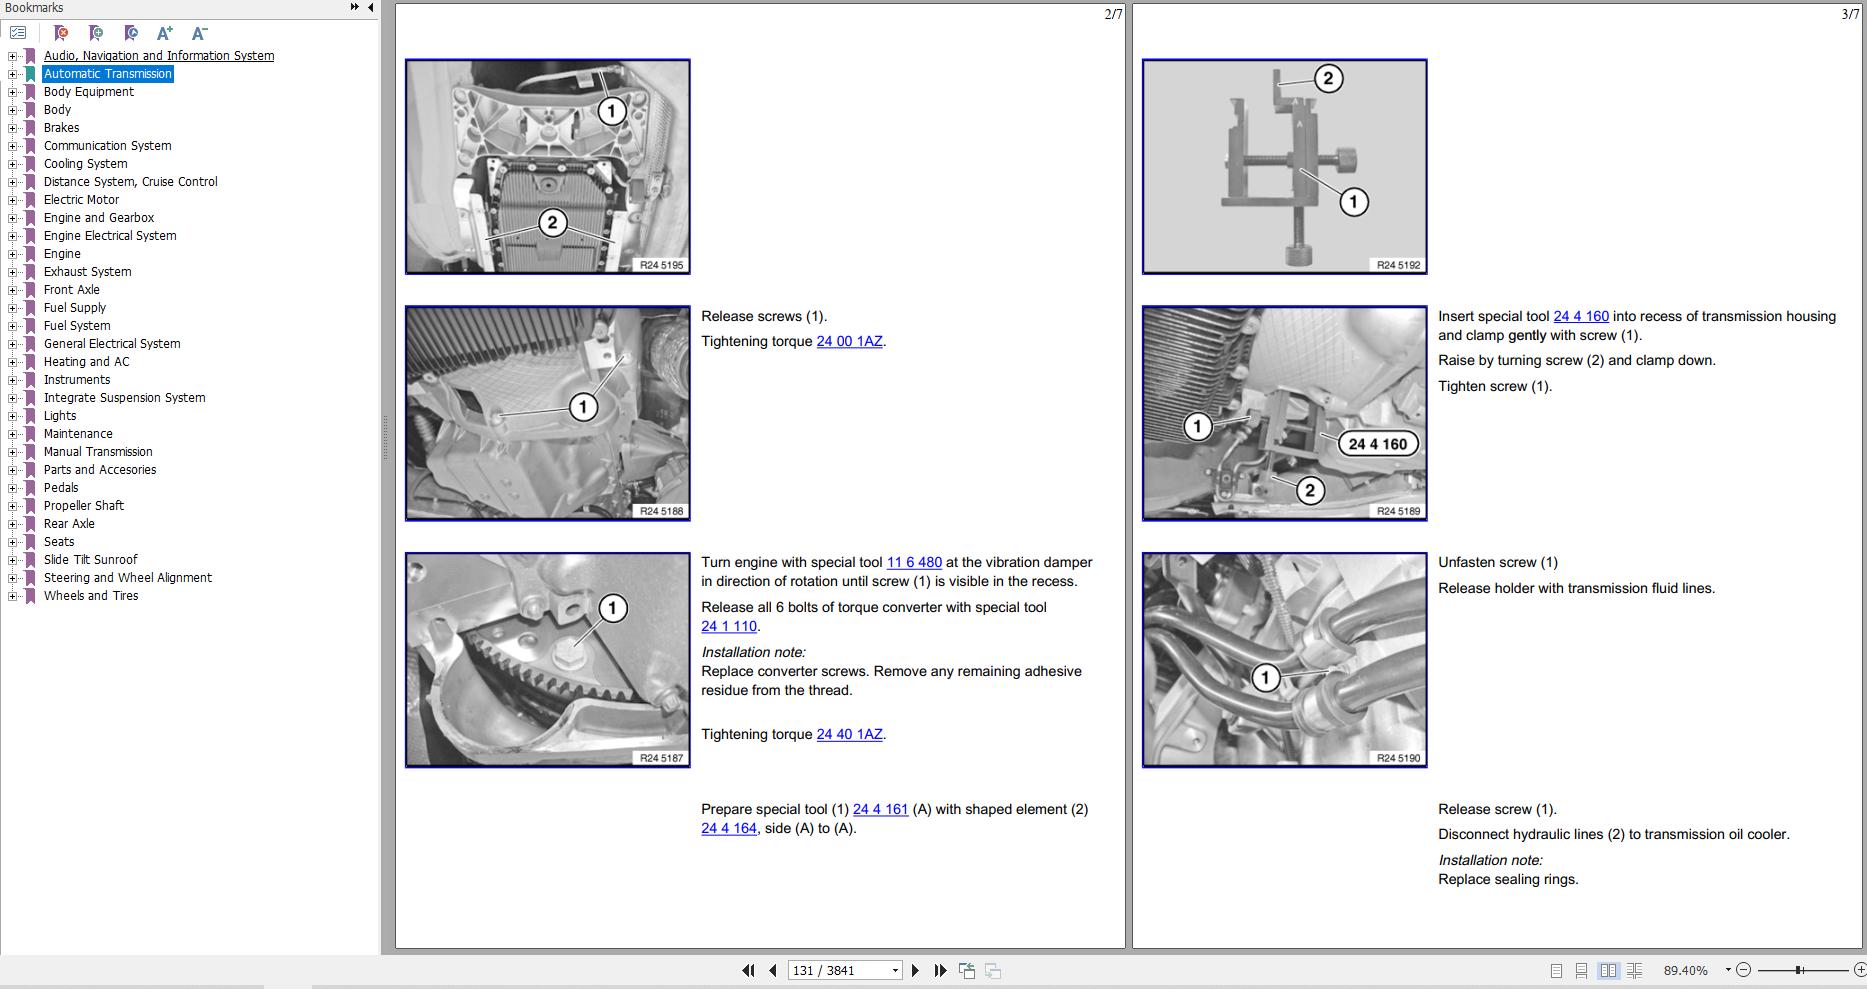Jump to the last page

pos(940,970)
